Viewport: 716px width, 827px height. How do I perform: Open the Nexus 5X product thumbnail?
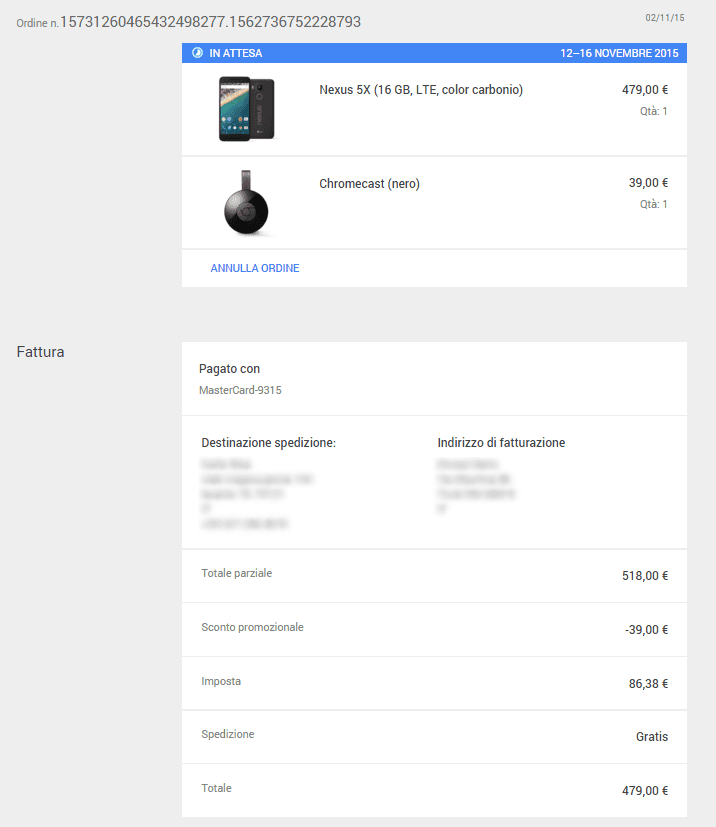click(247, 109)
